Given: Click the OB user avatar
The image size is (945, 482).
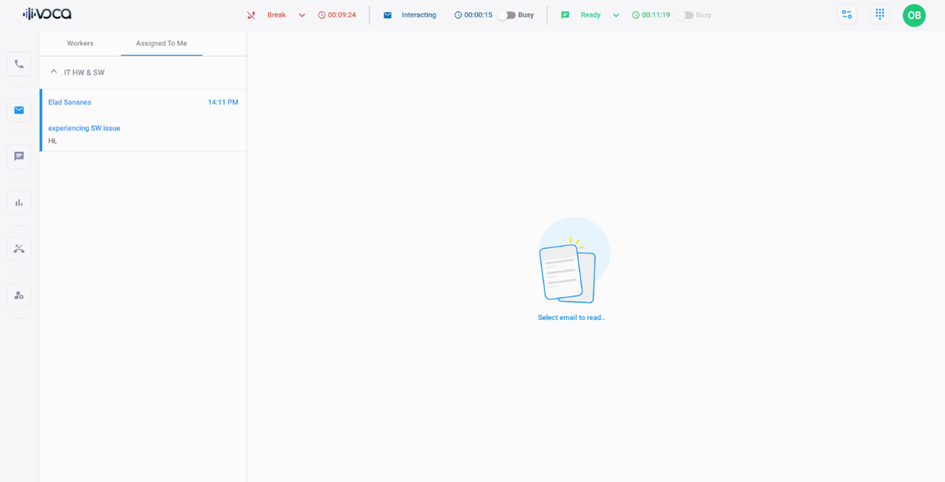Looking at the screenshot, I should click(x=914, y=15).
